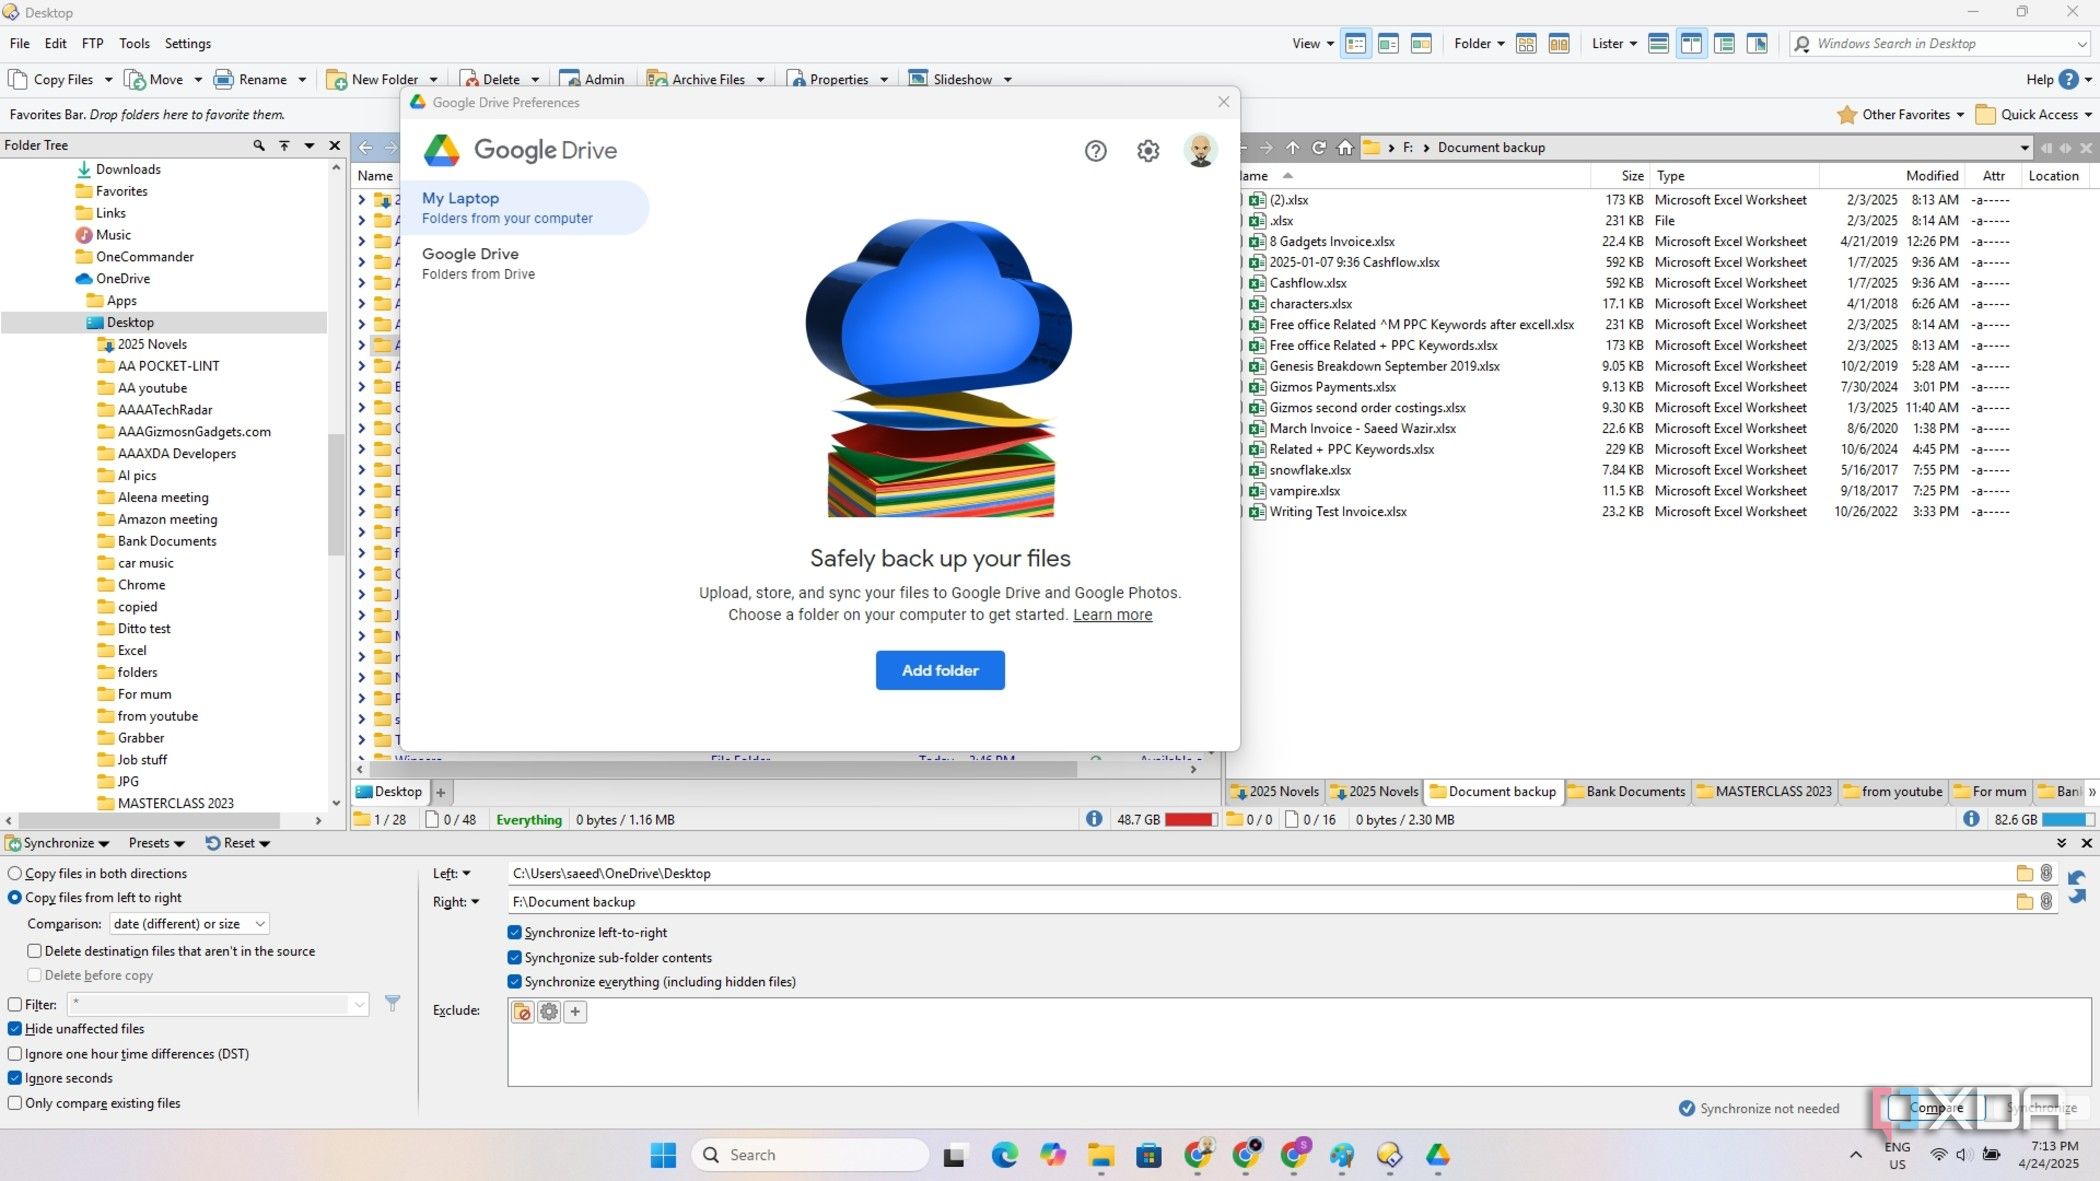The height and width of the screenshot is (1181, 2100).
Task: Open the Lister dropdown
Action: (1614, 43)
